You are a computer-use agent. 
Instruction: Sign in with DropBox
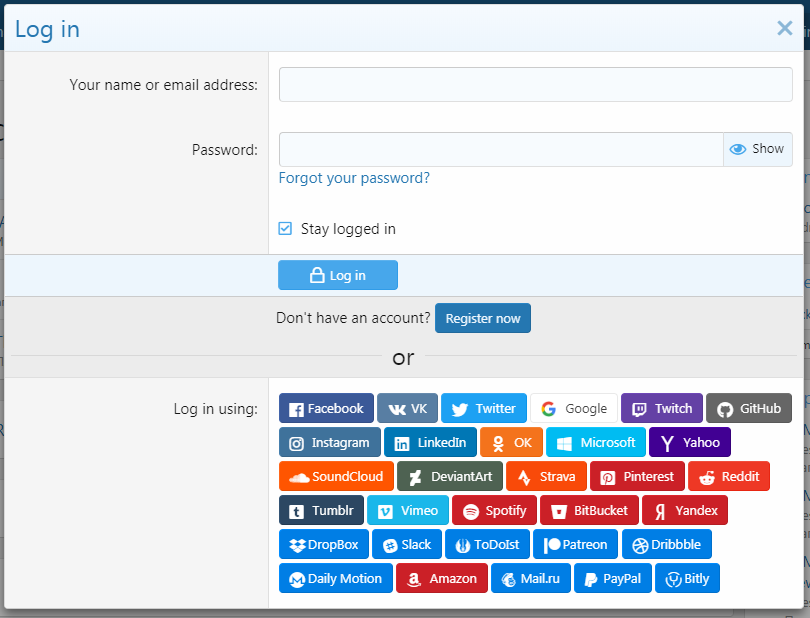point(324,545)
